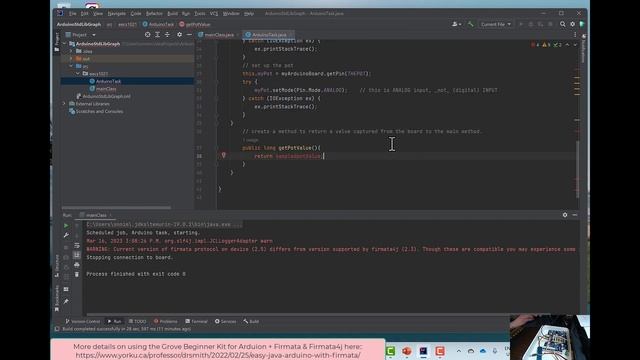The width and height of the screenshot is (640, 360).
Task: Hide the Run tool window
Action: tap(575, 215)
